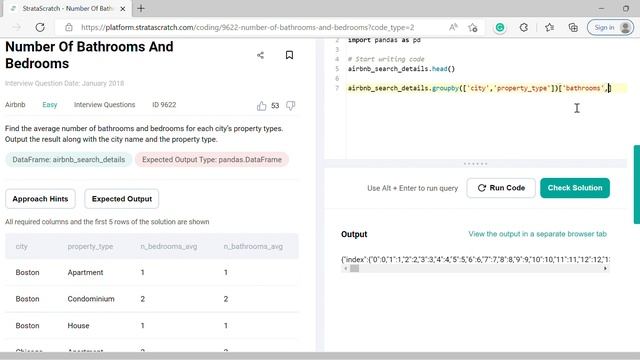Click the city column header

[x=22, y=247]
